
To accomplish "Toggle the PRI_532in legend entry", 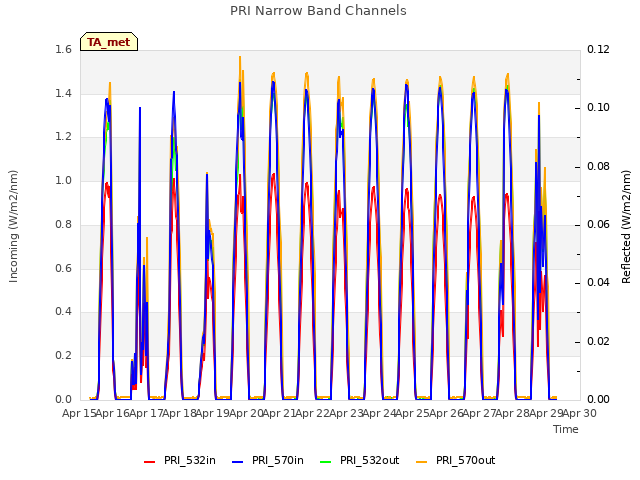I will click(180, 460).
